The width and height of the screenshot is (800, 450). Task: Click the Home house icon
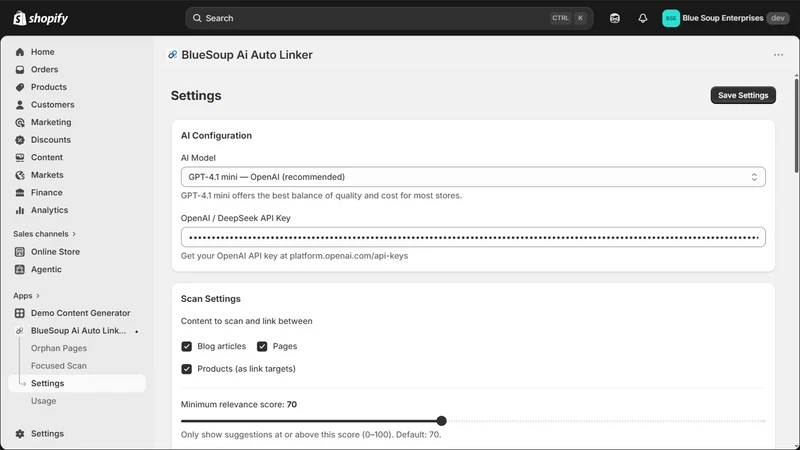tap(20, 52)
